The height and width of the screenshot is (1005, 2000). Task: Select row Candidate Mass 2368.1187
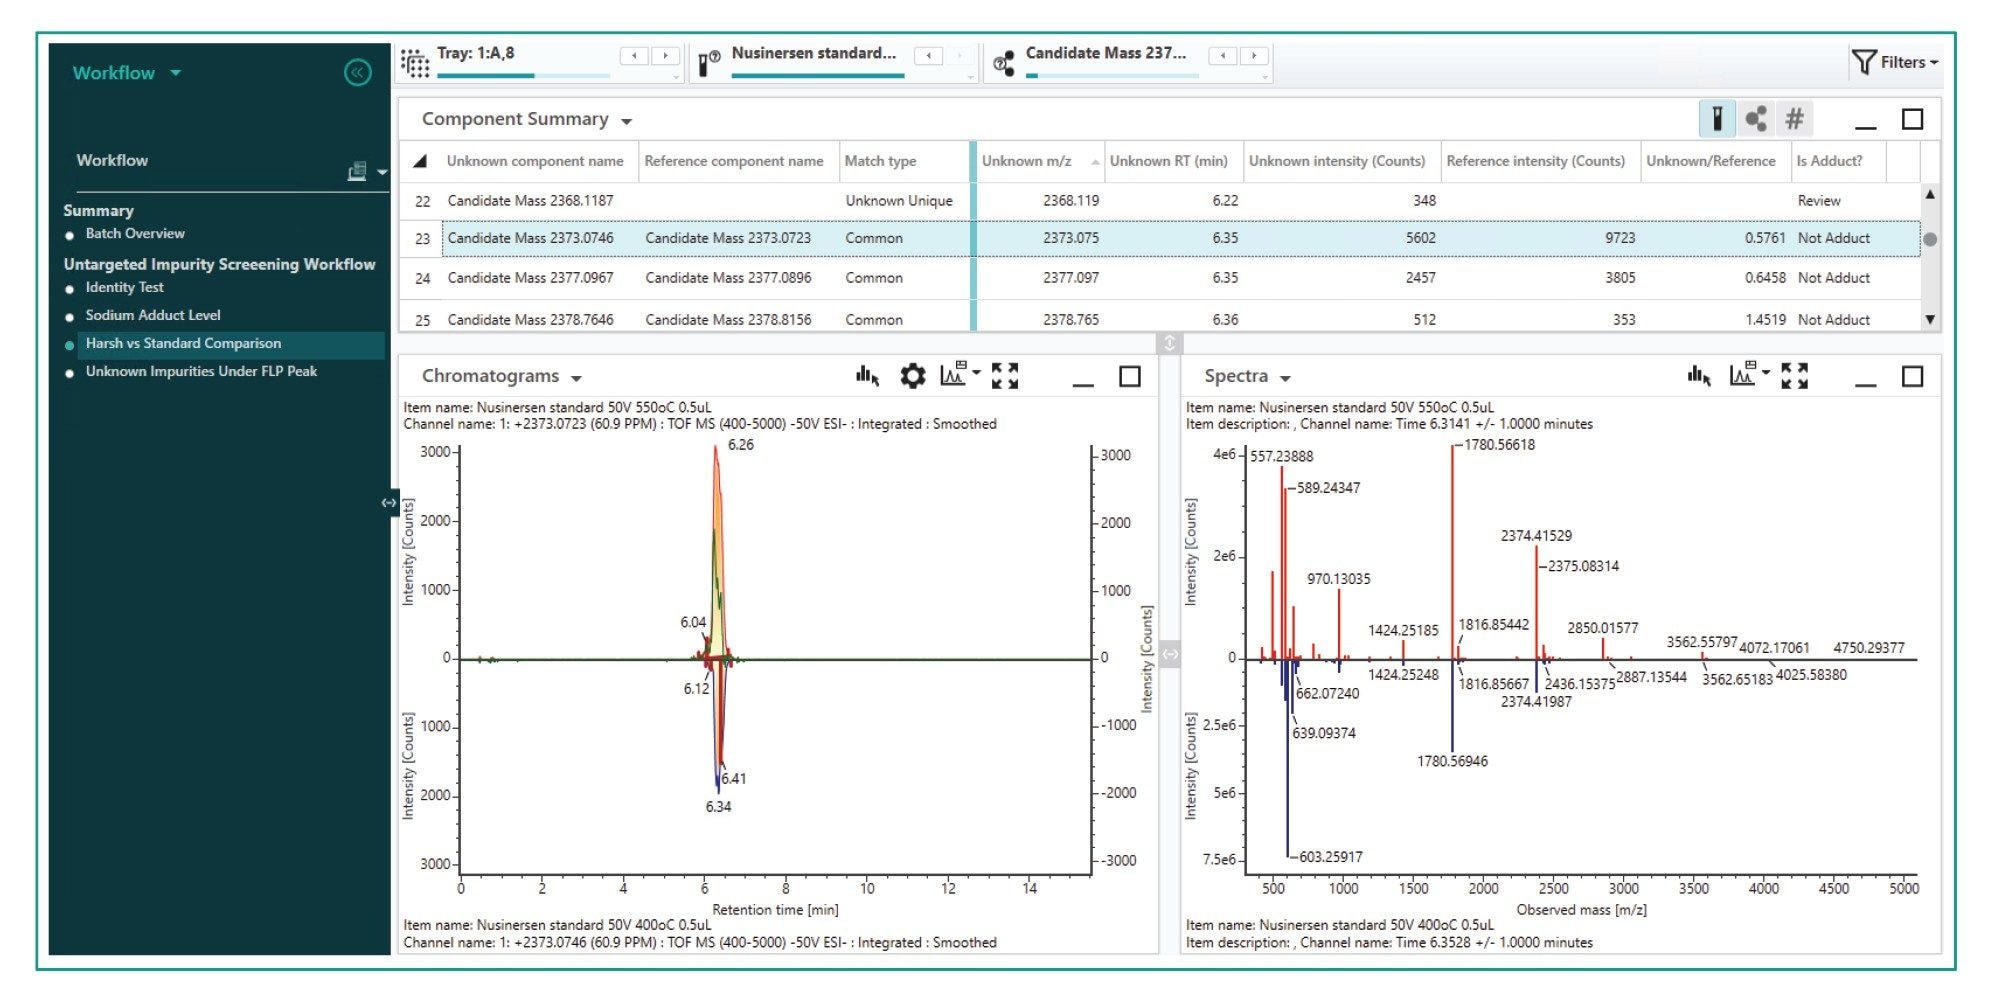click(x=1160, y=201)
